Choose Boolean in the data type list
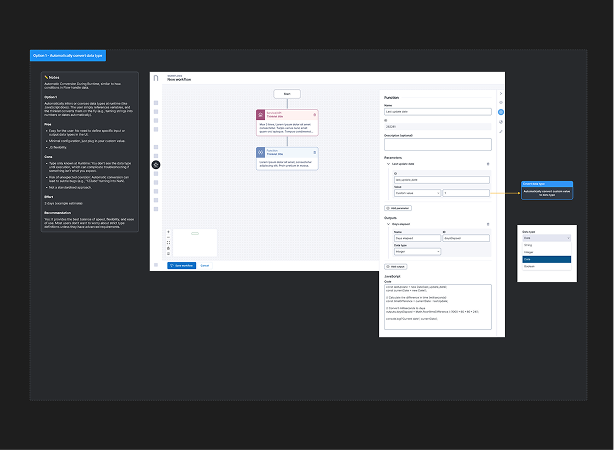The image size is (614, 450). point(546,266)
